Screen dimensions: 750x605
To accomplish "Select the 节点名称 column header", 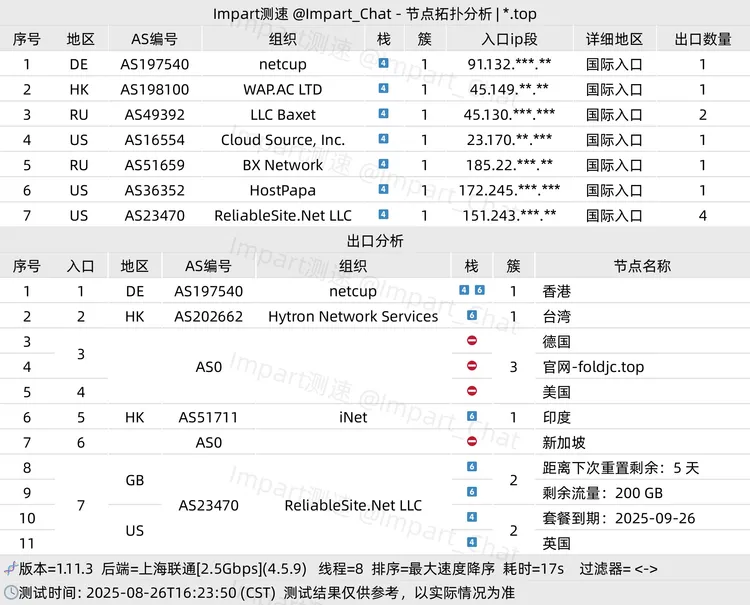I will click(641, 266).
